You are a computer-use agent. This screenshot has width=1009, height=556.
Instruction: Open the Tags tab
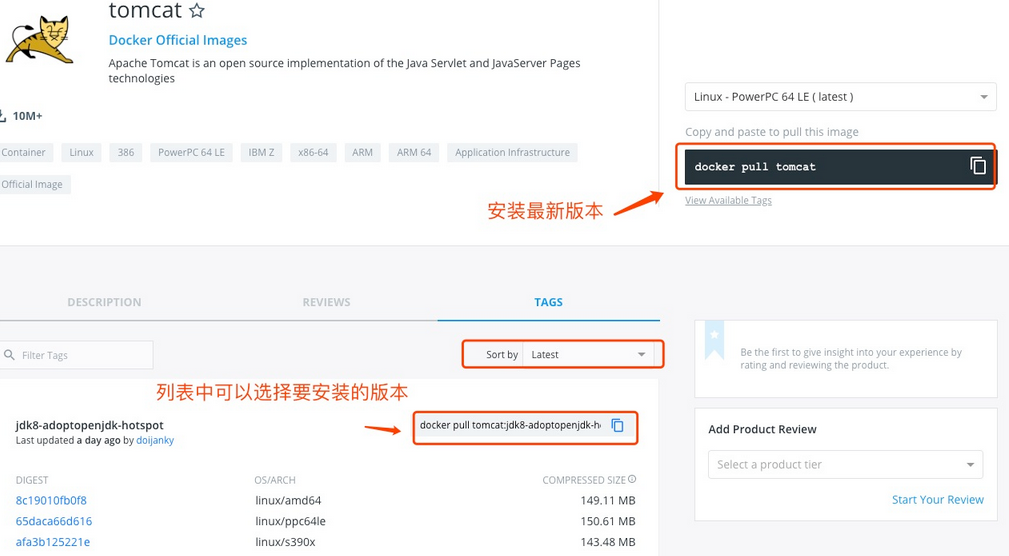(548, 302)
